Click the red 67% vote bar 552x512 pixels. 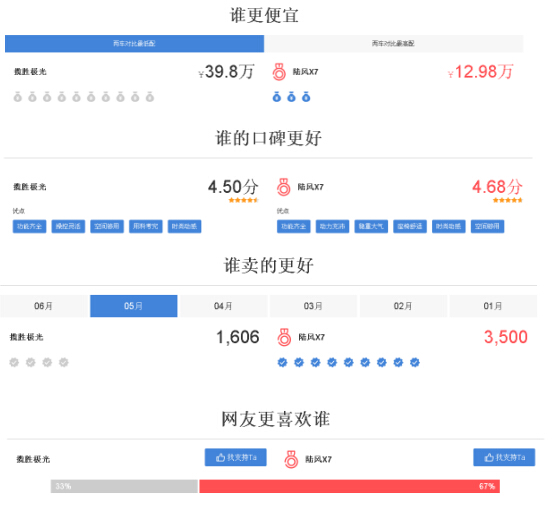(x=350, y=486)
